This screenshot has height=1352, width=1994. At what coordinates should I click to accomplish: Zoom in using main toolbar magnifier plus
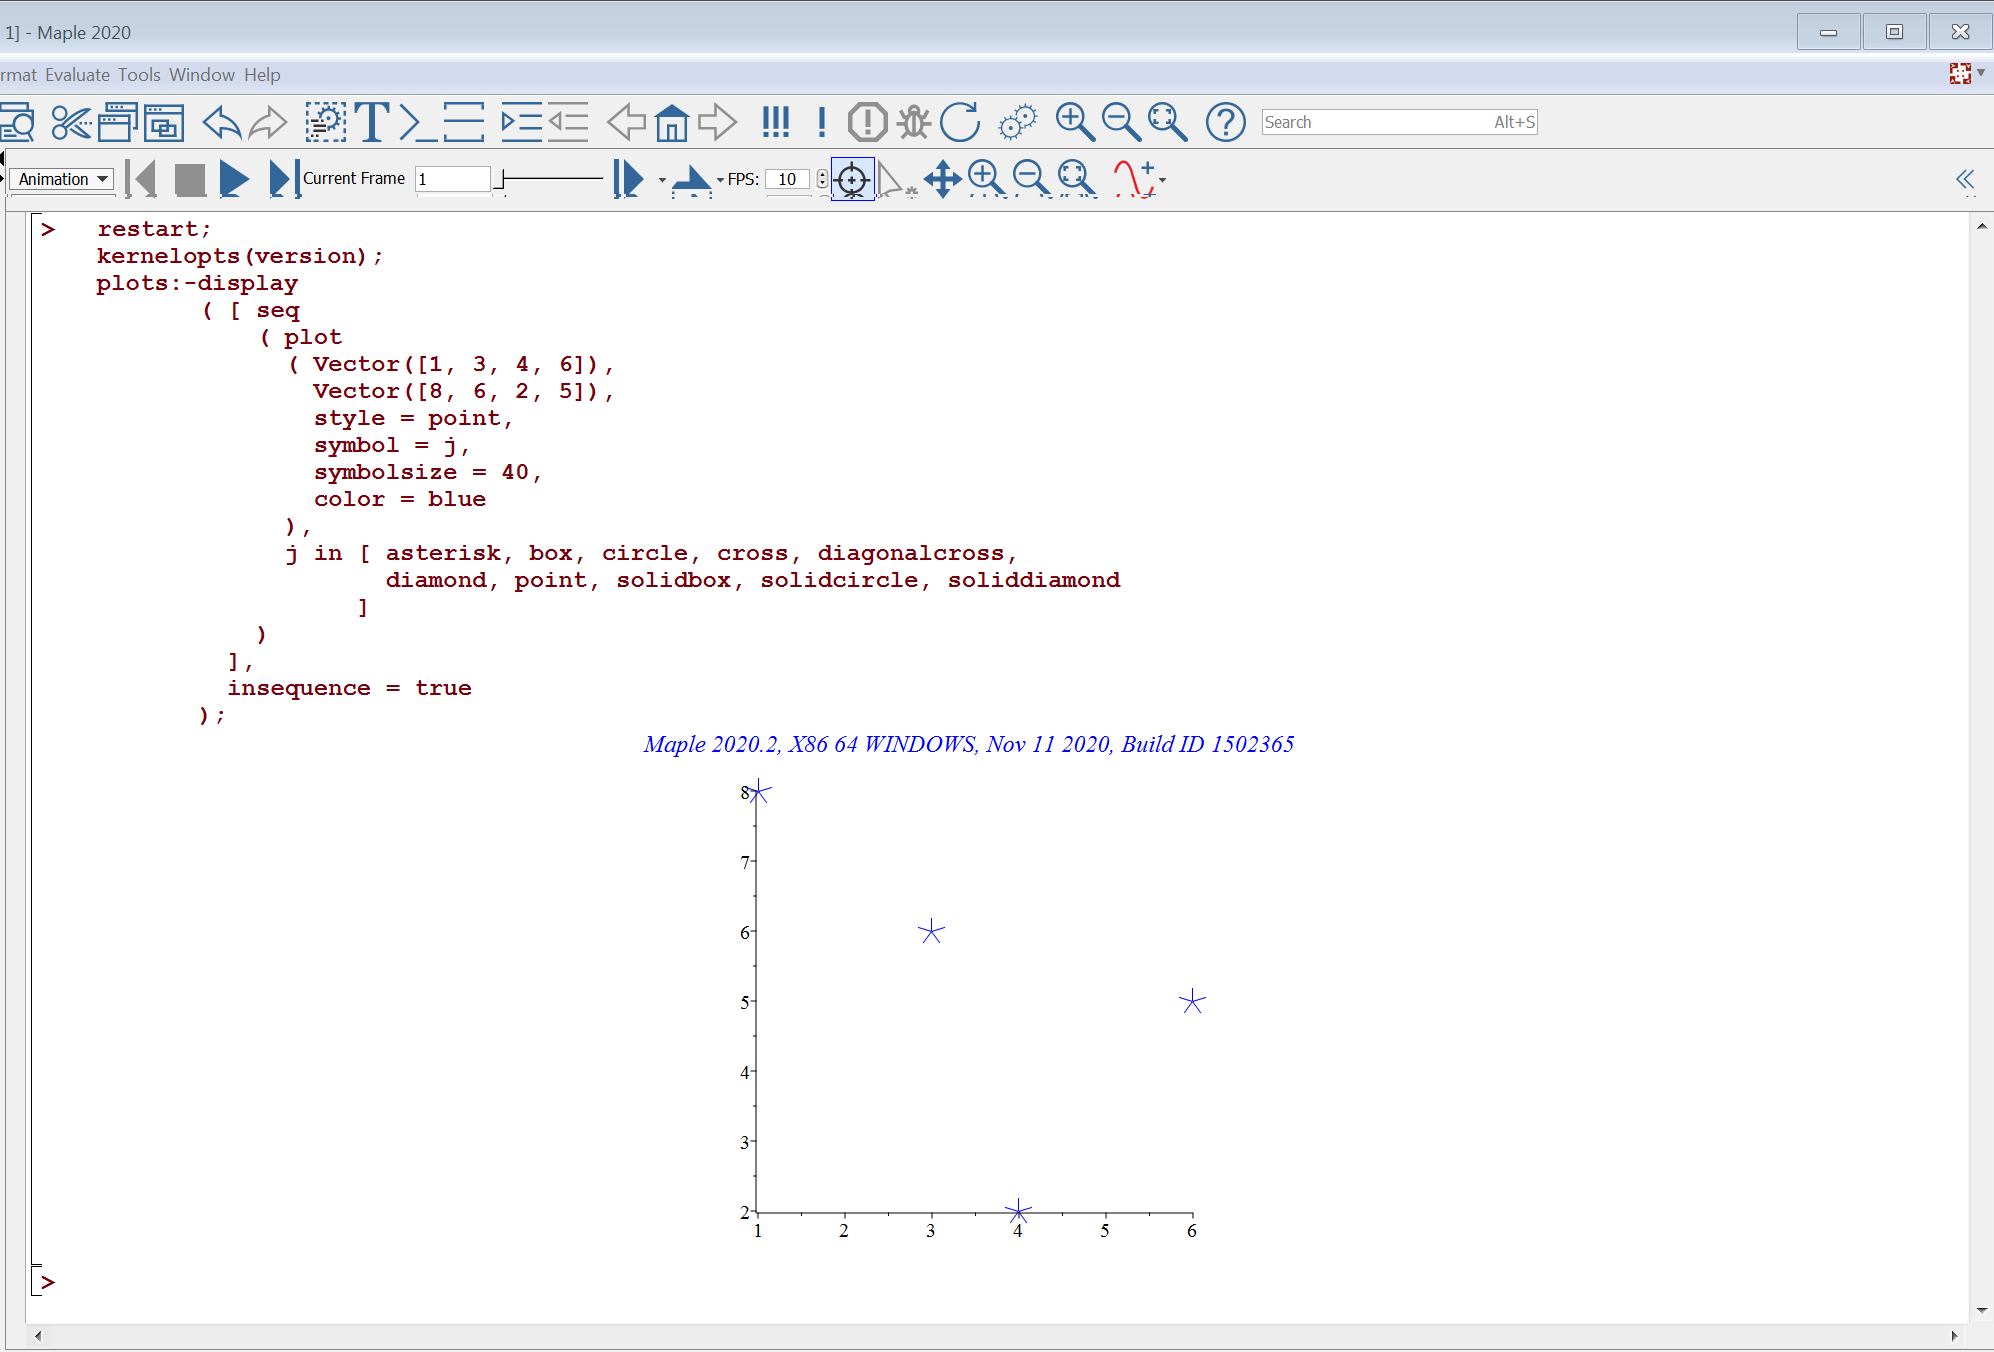[1075, 122]
